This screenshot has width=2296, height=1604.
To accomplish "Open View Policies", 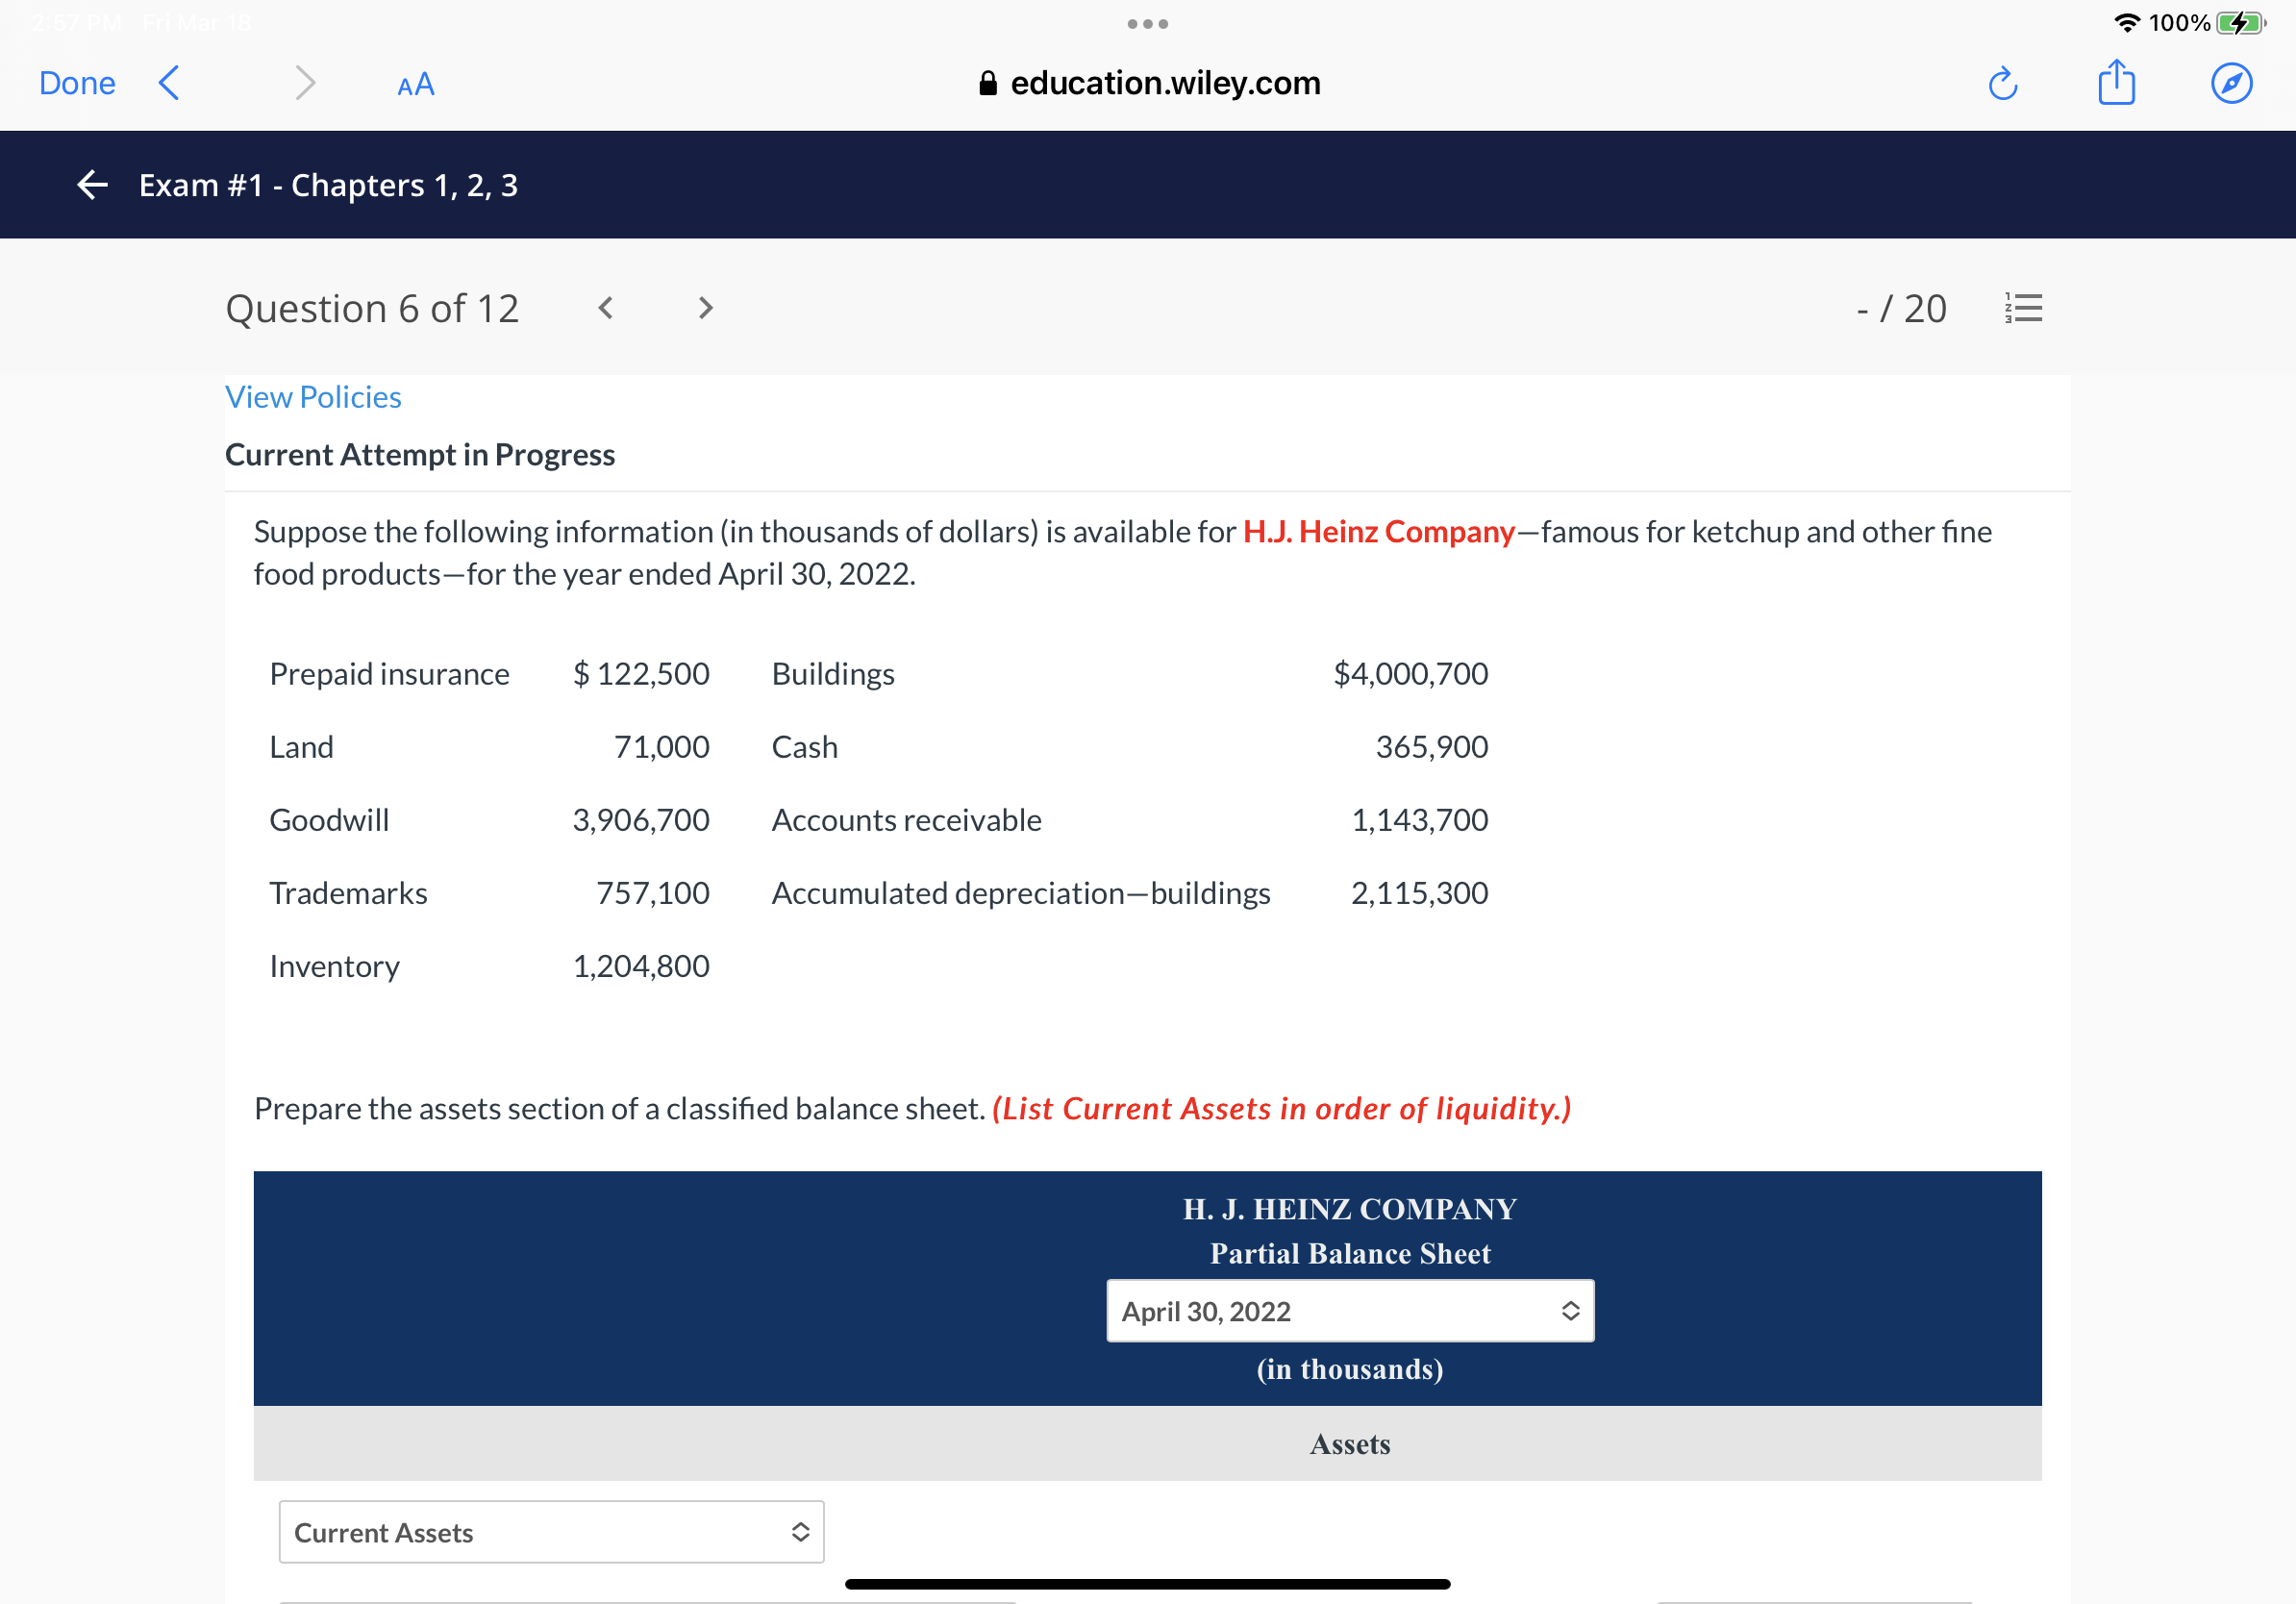I will pos(313,397).
